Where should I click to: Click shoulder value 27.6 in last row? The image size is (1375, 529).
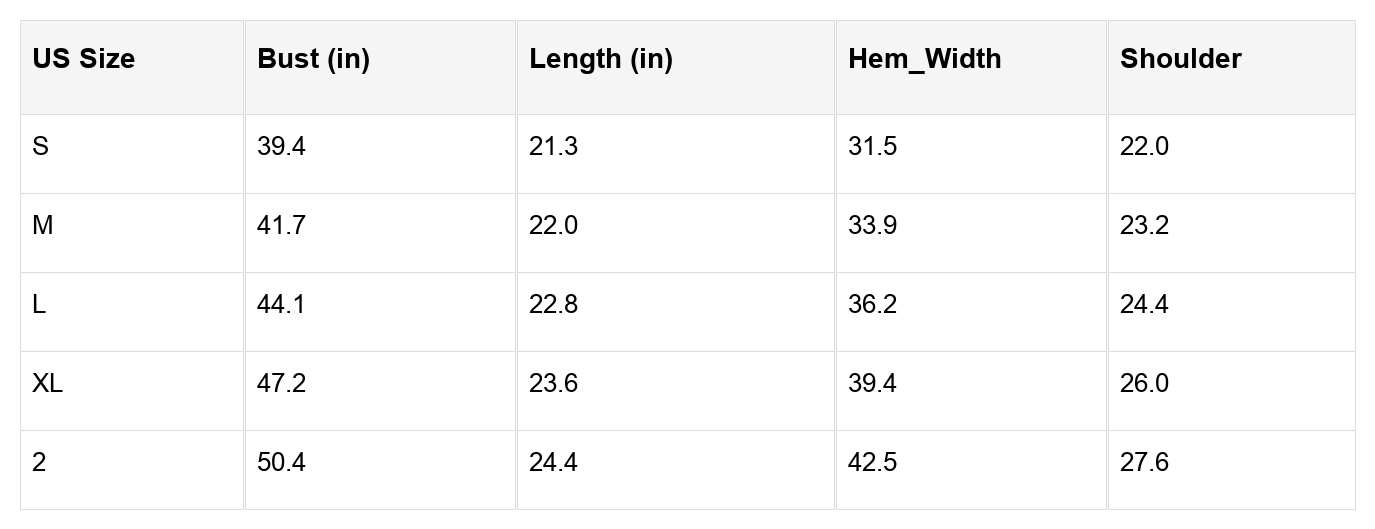click(x=1144, y=463)
